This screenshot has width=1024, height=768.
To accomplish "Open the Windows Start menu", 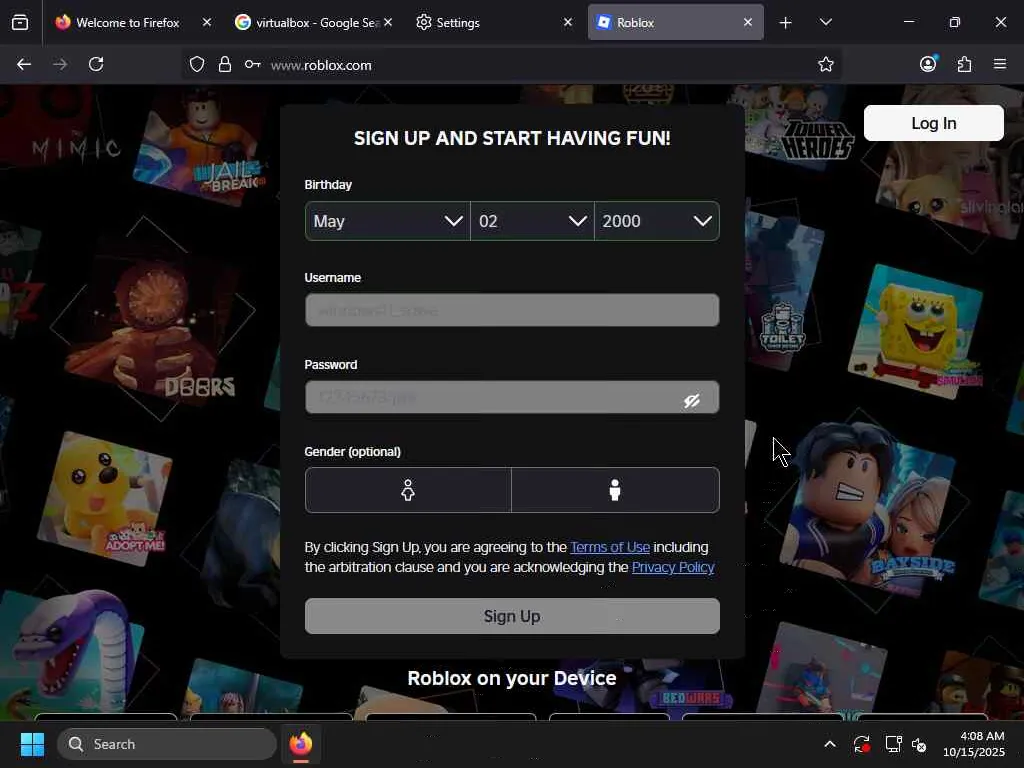I will 32,744.
